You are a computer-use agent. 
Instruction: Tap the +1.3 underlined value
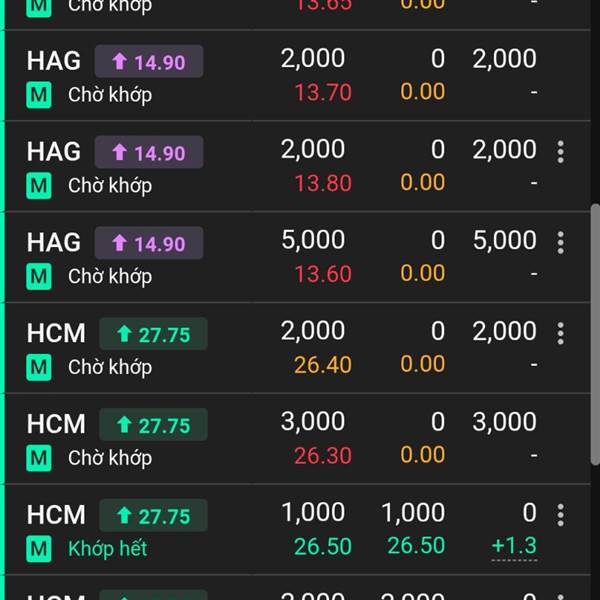[x=514, y=546]
